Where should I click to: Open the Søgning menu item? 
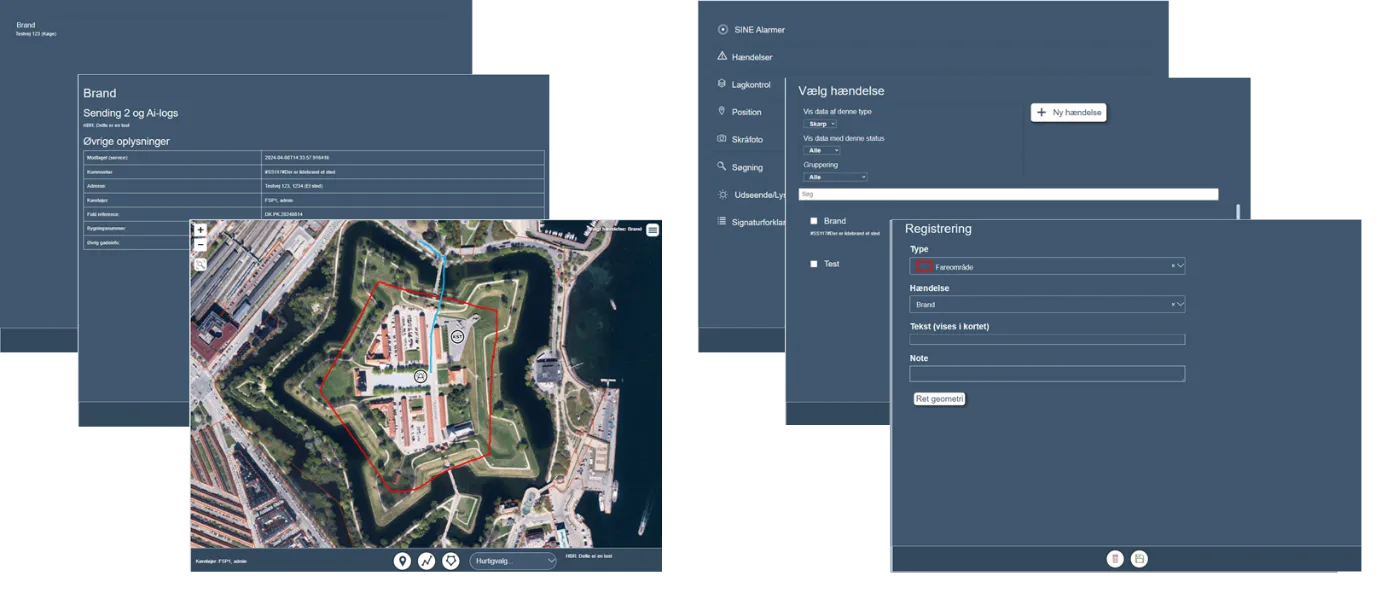coord(740,167)
